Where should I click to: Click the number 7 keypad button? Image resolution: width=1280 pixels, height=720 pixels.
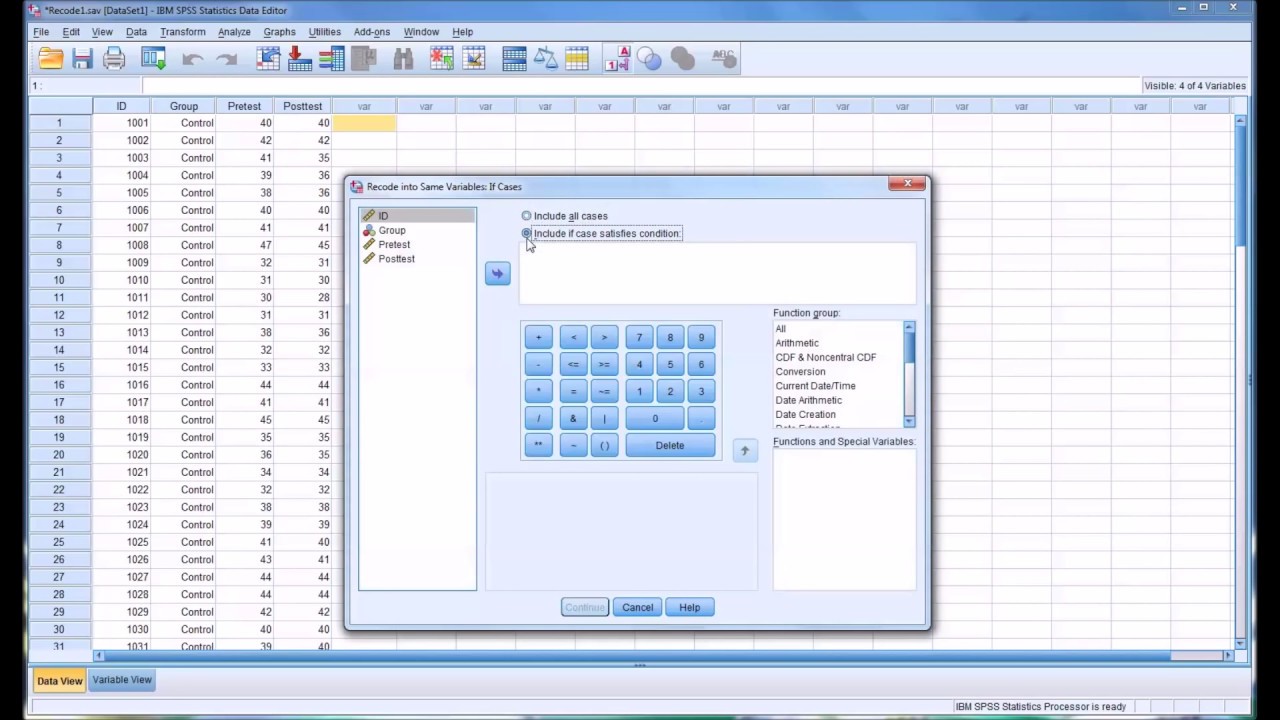[639, 337]
